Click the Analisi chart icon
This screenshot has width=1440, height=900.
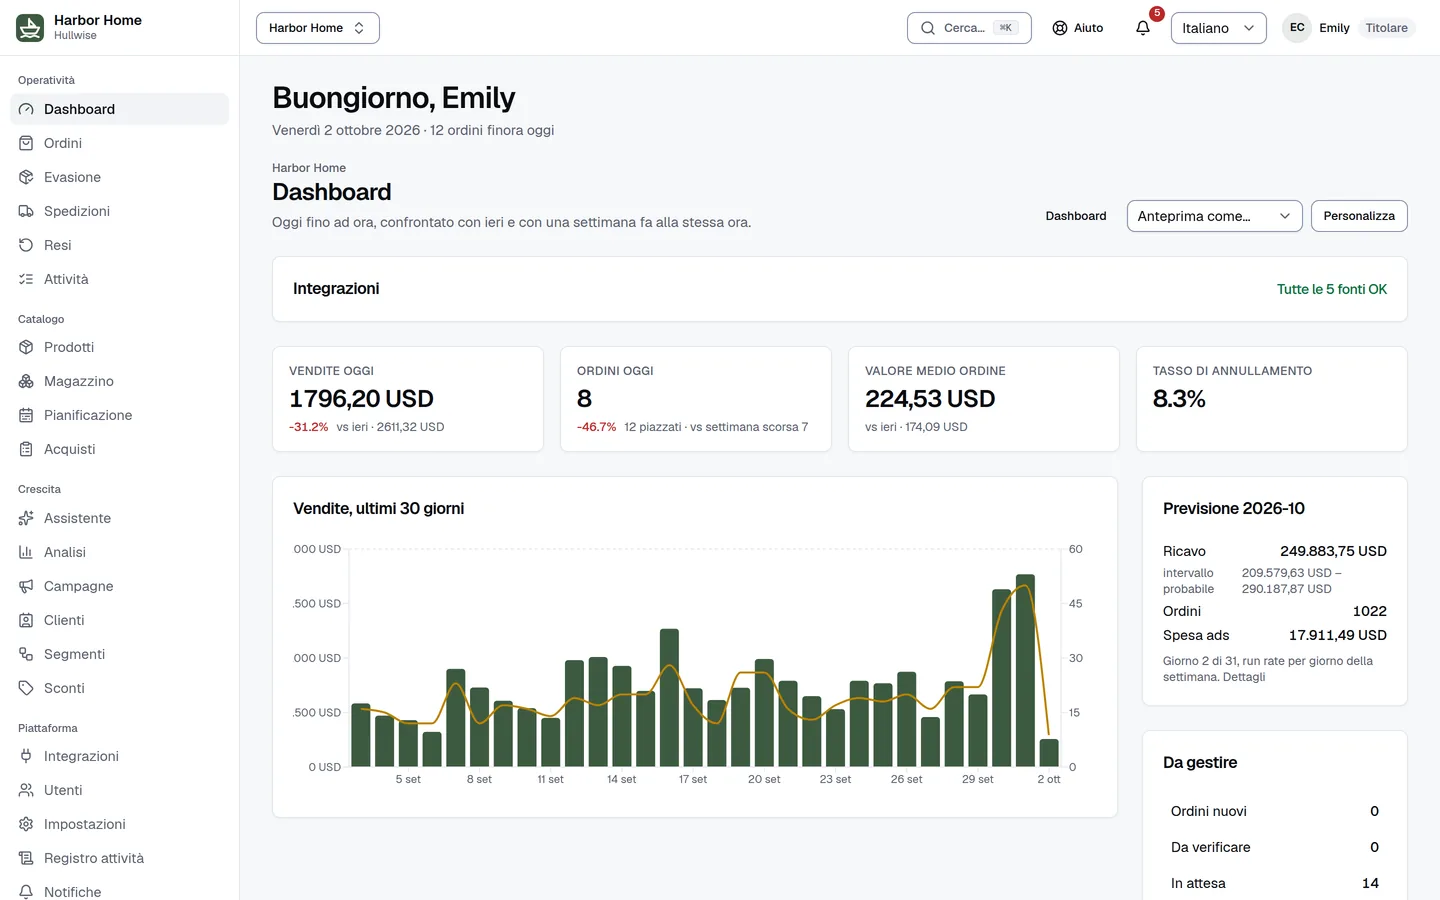coord(26,552)
